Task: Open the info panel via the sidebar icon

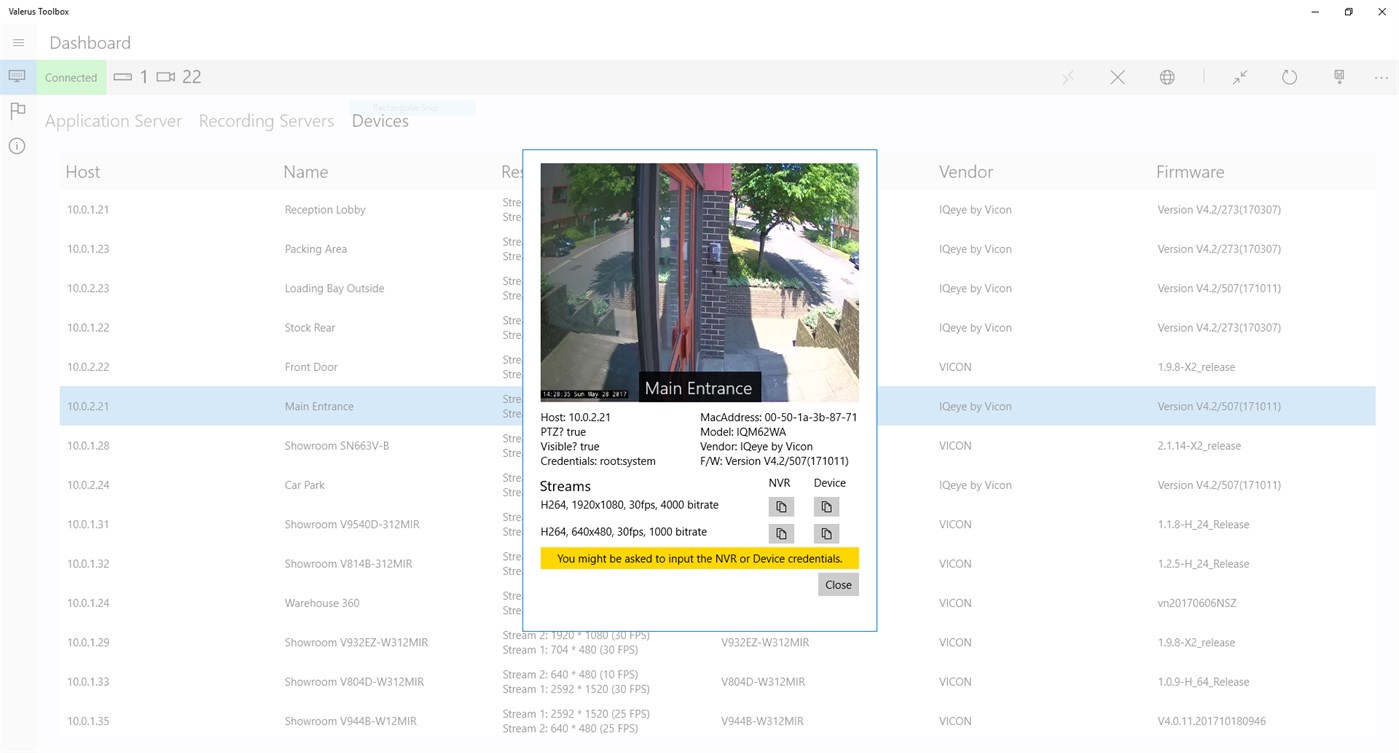Action: click(17, 145)
